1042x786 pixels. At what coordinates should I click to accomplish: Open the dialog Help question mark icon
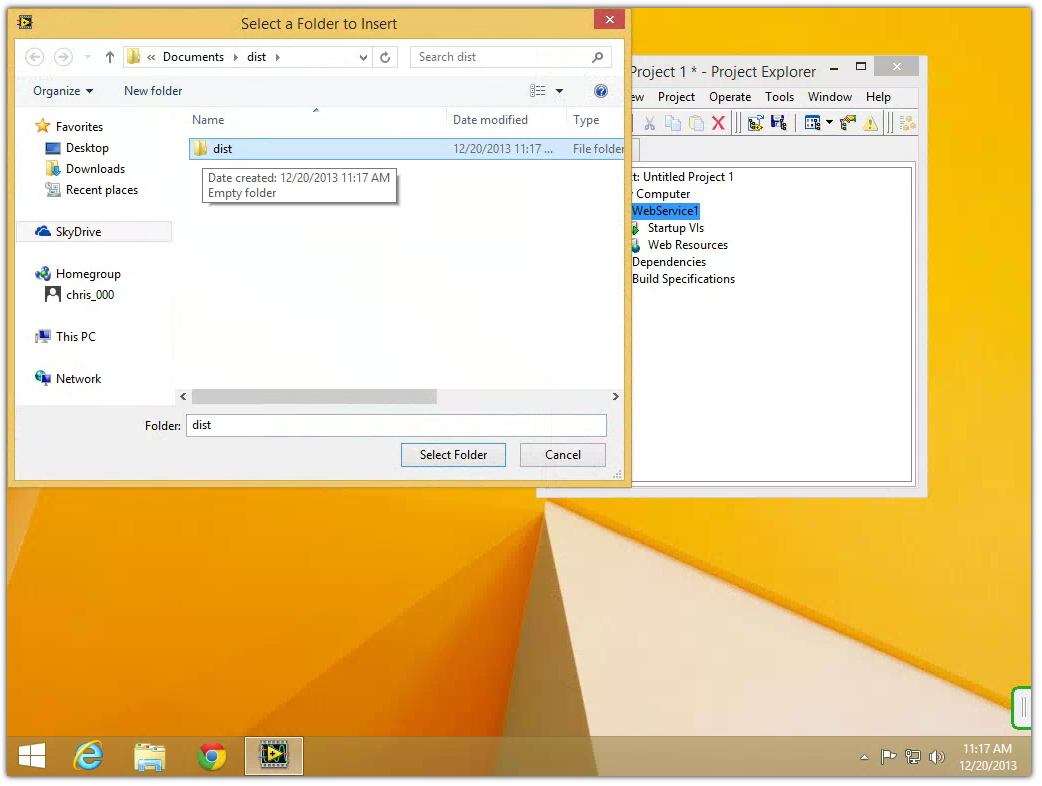(601, 91)
